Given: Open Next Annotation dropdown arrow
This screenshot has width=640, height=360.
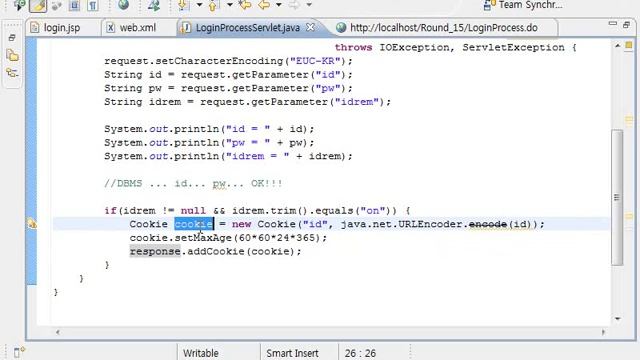Looking at the screenshot, I should (199, 5).
